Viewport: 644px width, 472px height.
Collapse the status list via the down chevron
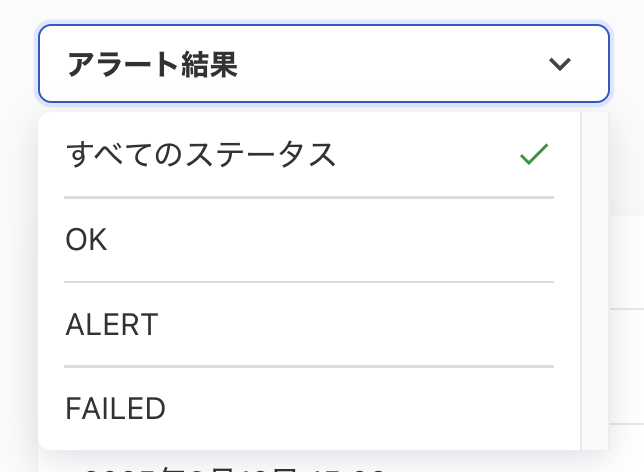(x=560, y=65)
